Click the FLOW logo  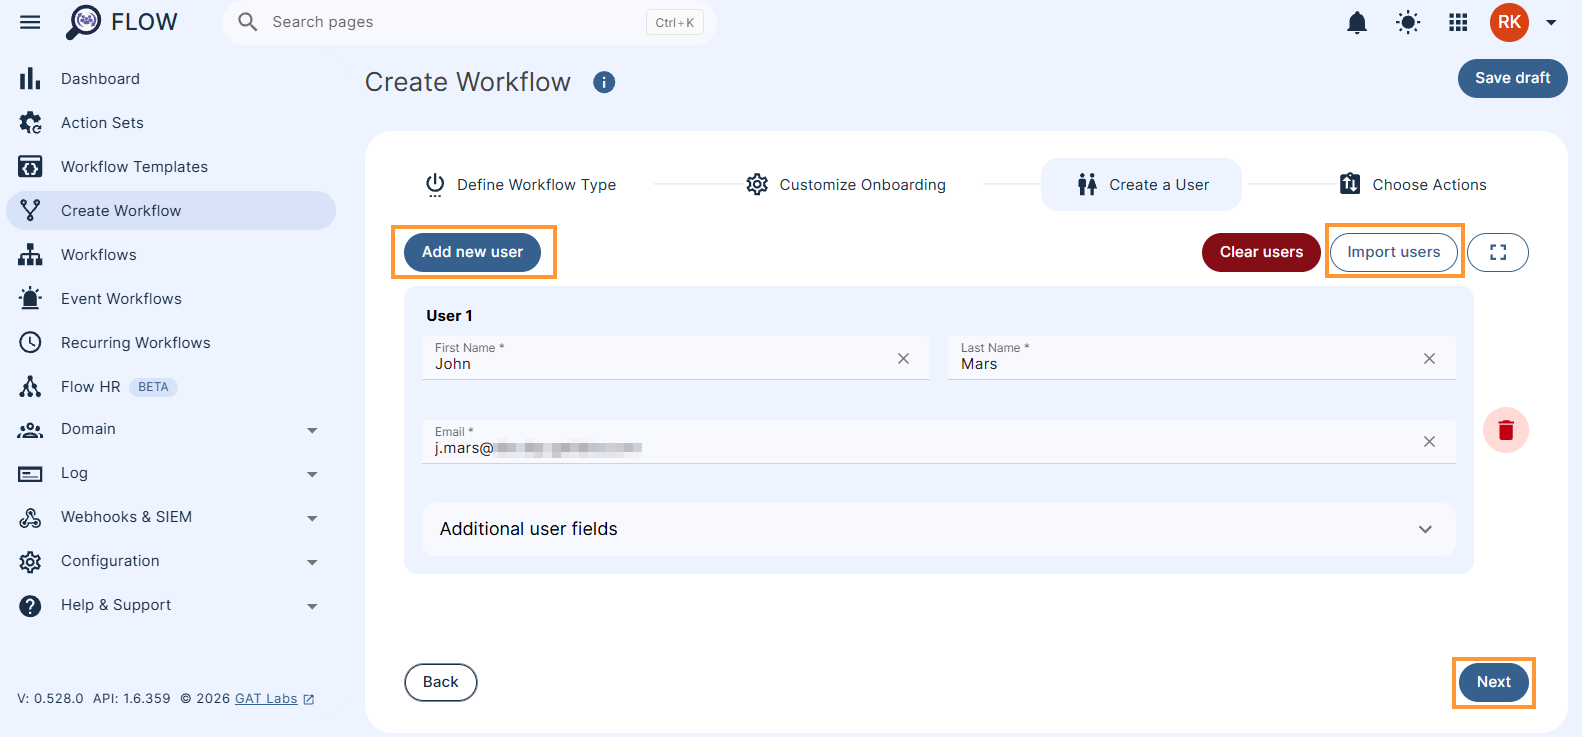tap(122, 22)
